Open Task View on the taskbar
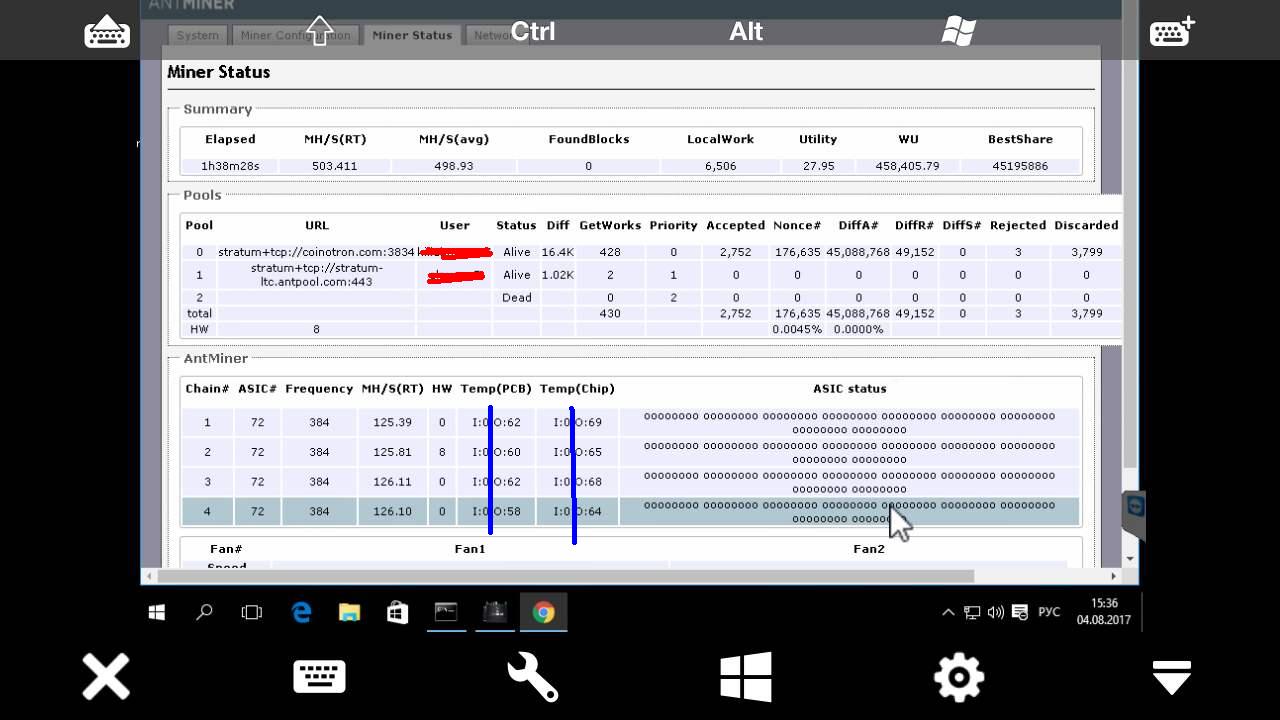1280x720 pixels. [252, 612]
